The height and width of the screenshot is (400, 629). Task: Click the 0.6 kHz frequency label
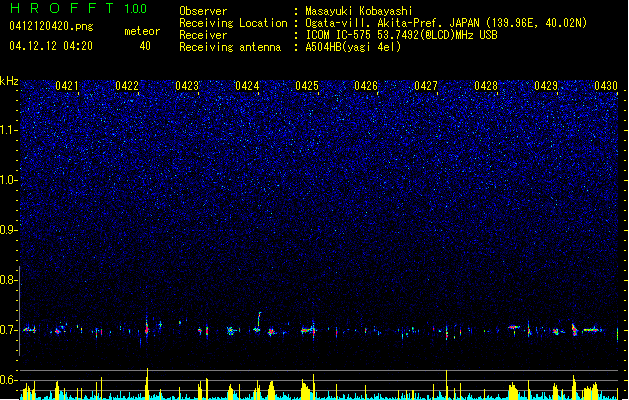[8, 380]
